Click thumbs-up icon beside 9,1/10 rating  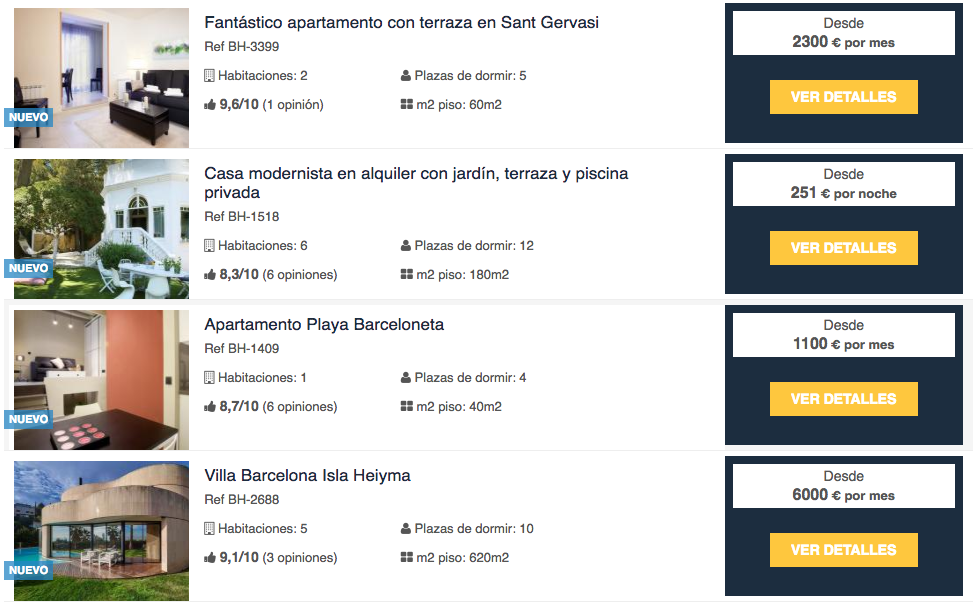coord(210,558)
